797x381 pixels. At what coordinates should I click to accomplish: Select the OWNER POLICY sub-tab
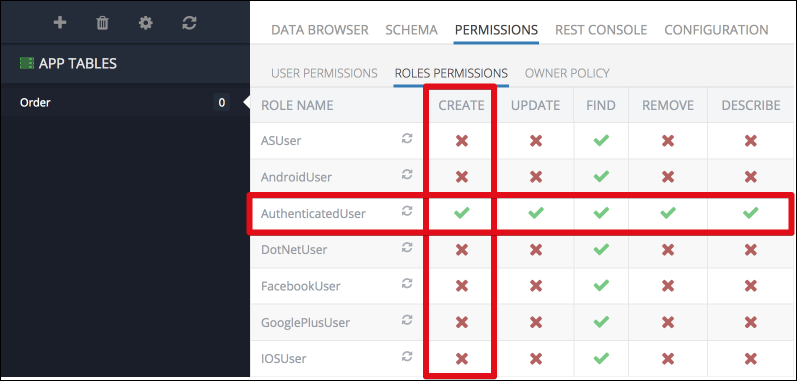coord(567,73)
